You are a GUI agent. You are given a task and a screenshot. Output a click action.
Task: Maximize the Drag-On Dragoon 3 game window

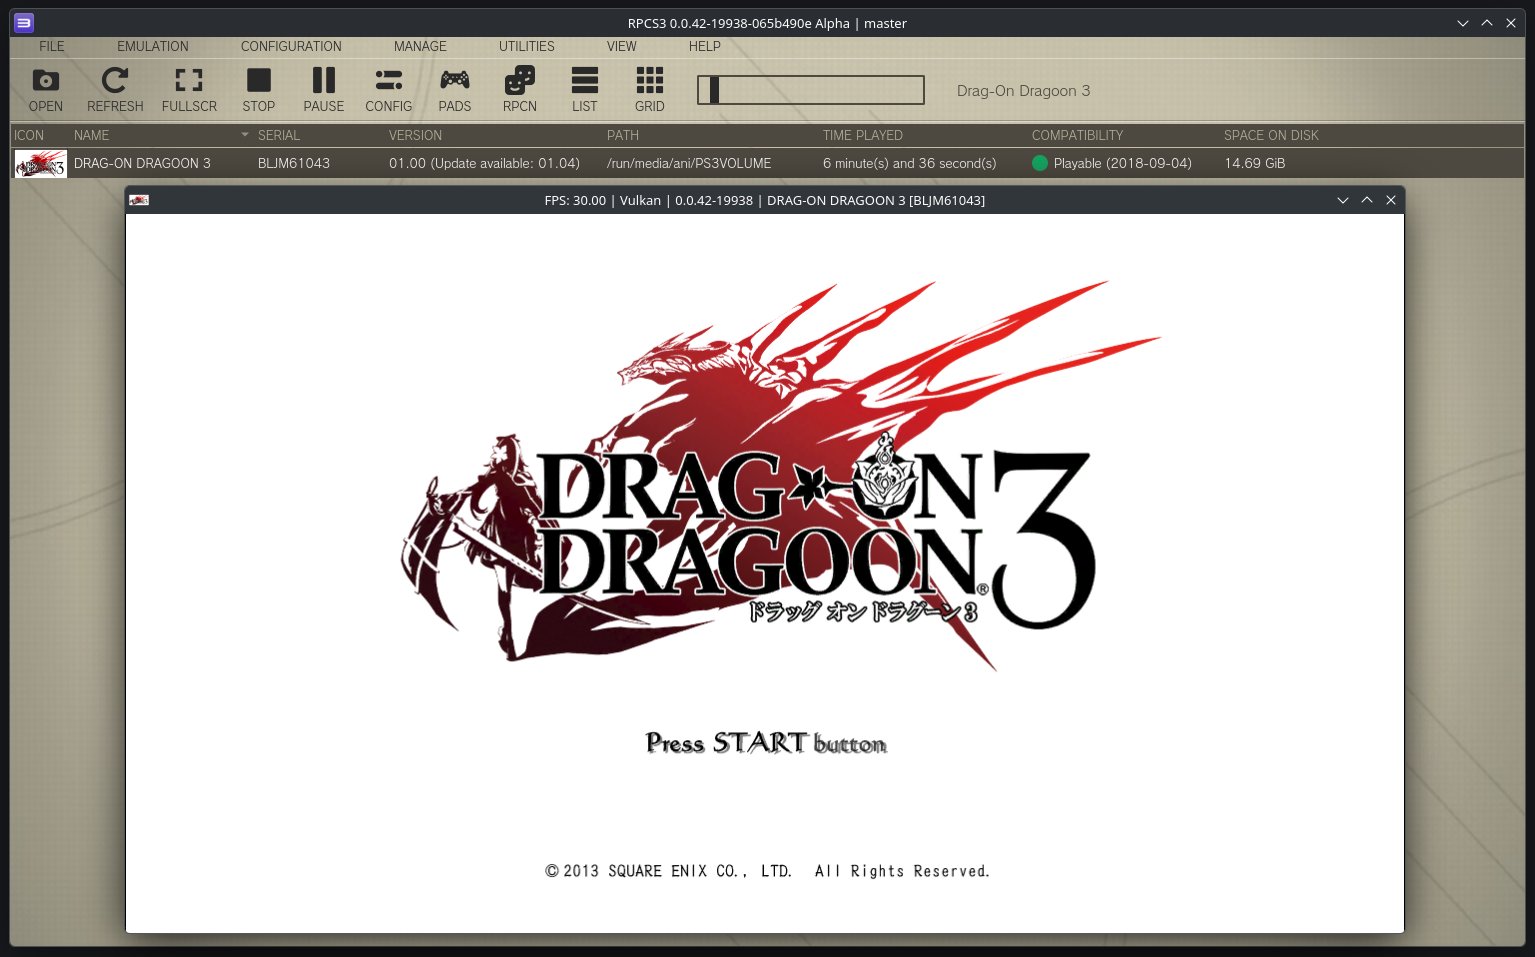point(1367,200)
